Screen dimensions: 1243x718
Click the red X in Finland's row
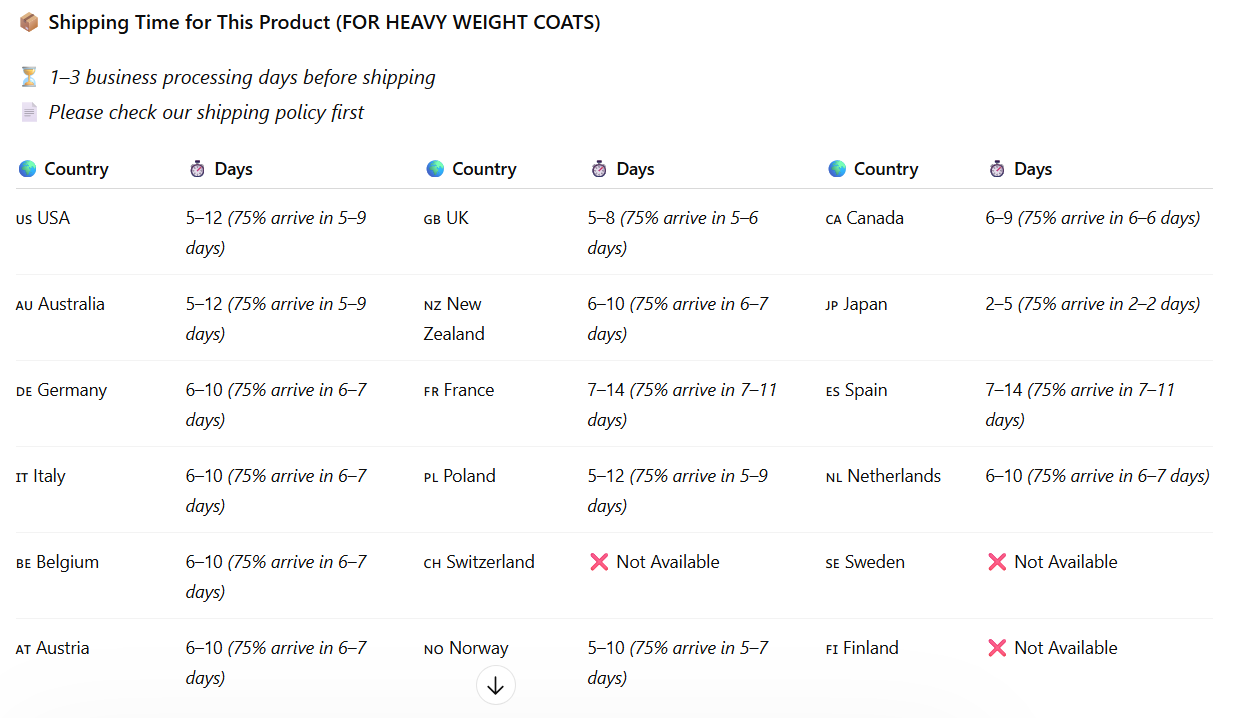997,648
